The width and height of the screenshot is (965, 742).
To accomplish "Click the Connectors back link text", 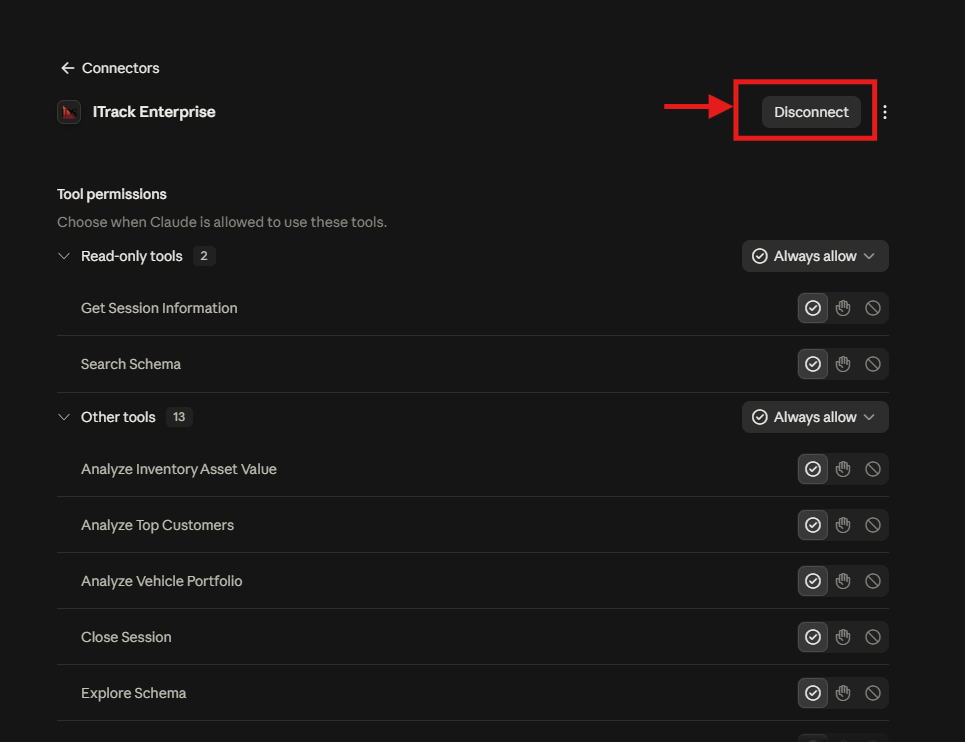I will point(121,68).
